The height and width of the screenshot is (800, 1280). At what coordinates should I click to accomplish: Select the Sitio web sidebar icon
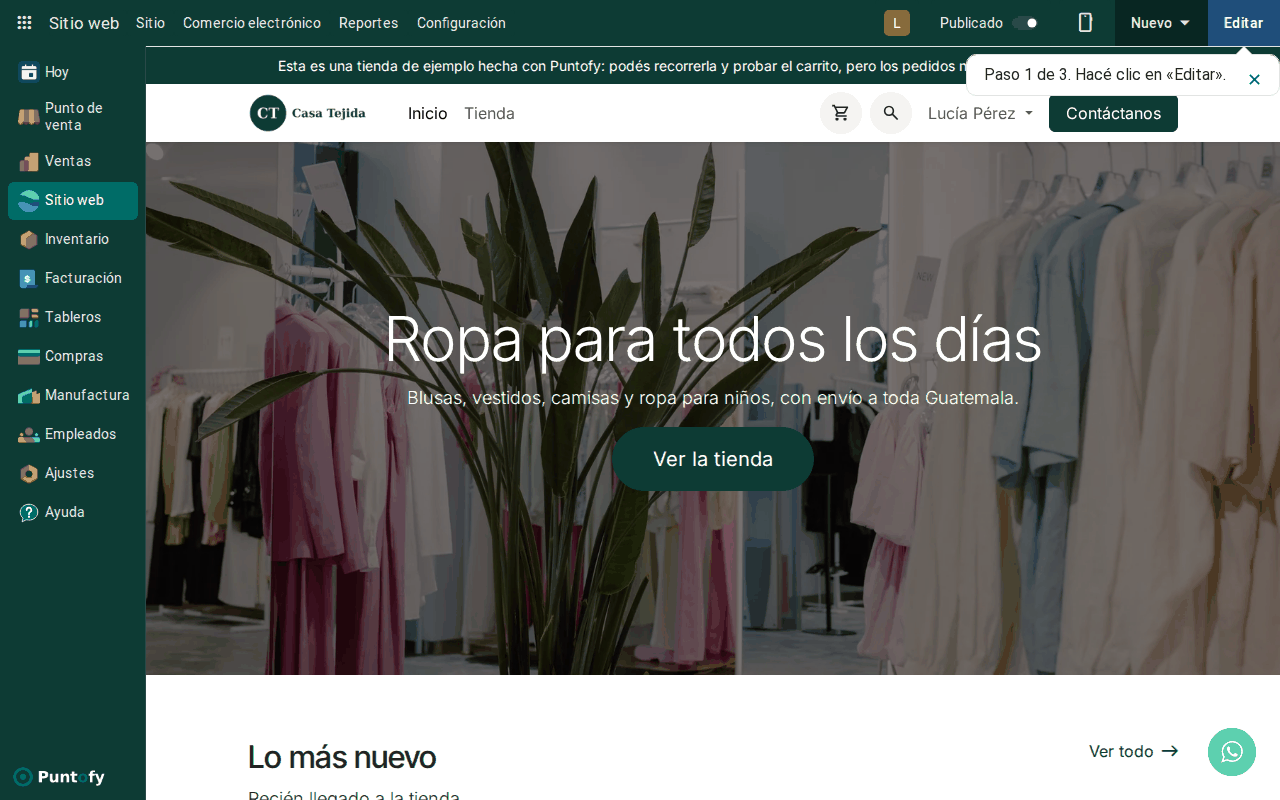point(29,200)
